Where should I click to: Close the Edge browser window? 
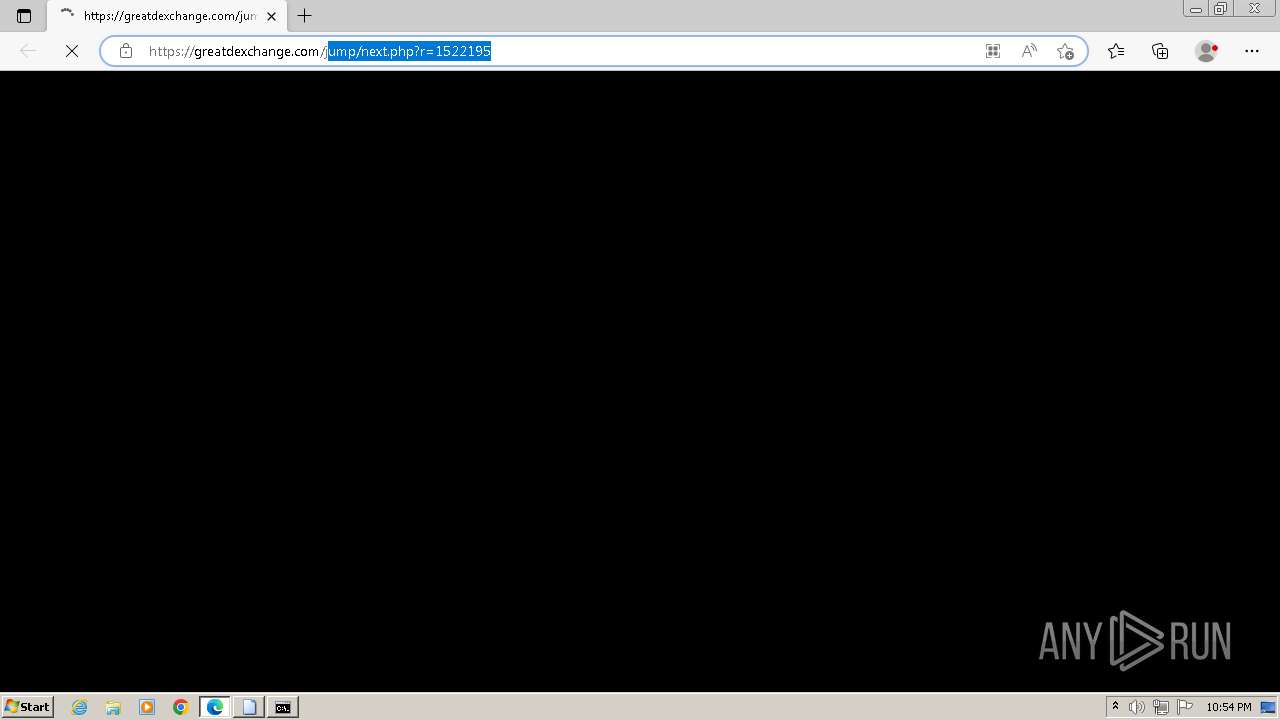pos(1255,9)
